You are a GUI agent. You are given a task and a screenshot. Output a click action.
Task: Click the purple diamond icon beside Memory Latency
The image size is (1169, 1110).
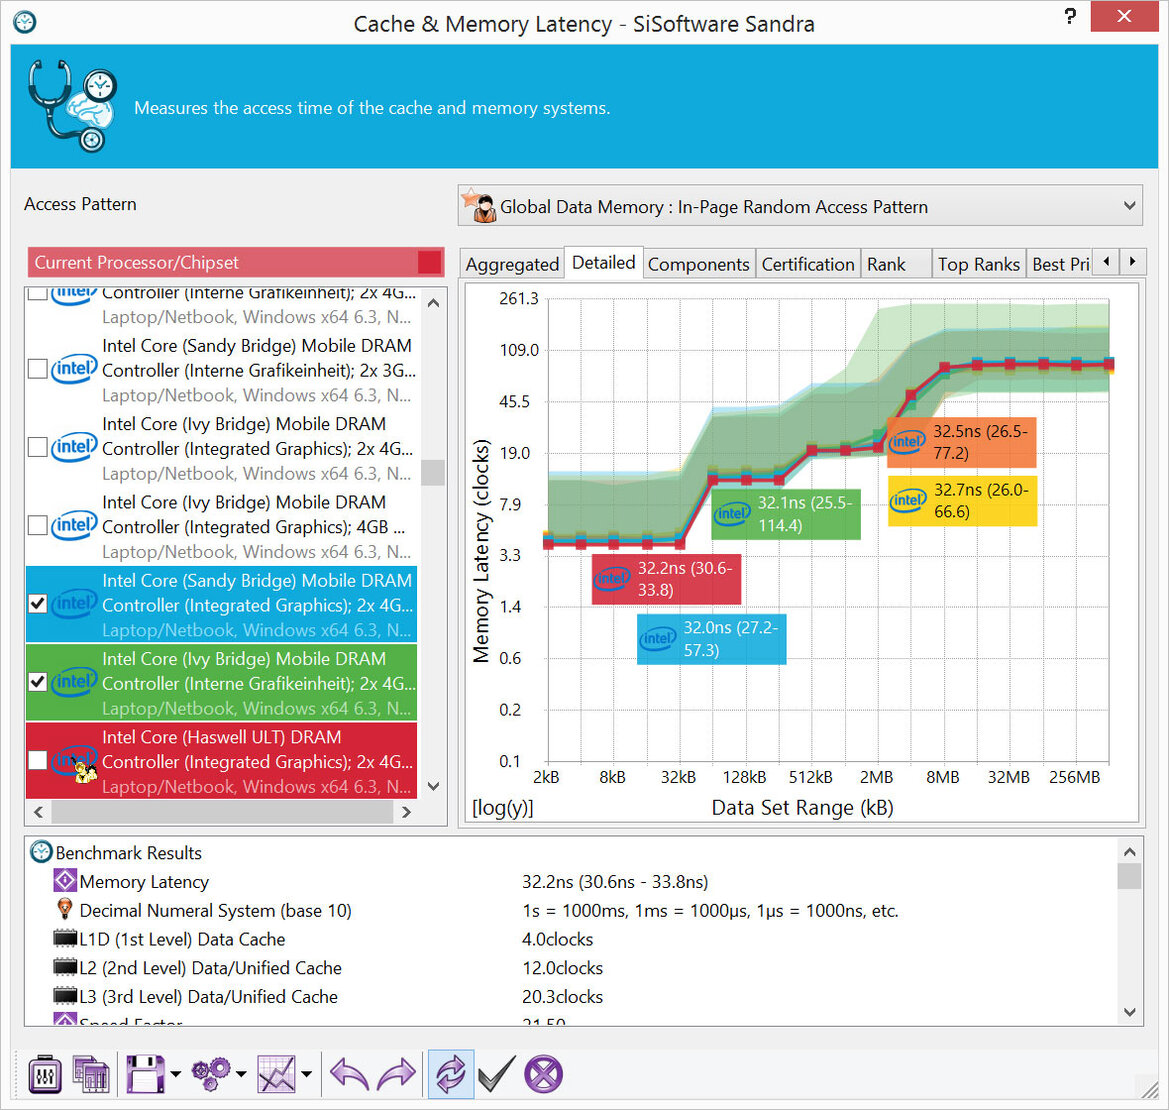pyautogui.click(x=65, y=881)
